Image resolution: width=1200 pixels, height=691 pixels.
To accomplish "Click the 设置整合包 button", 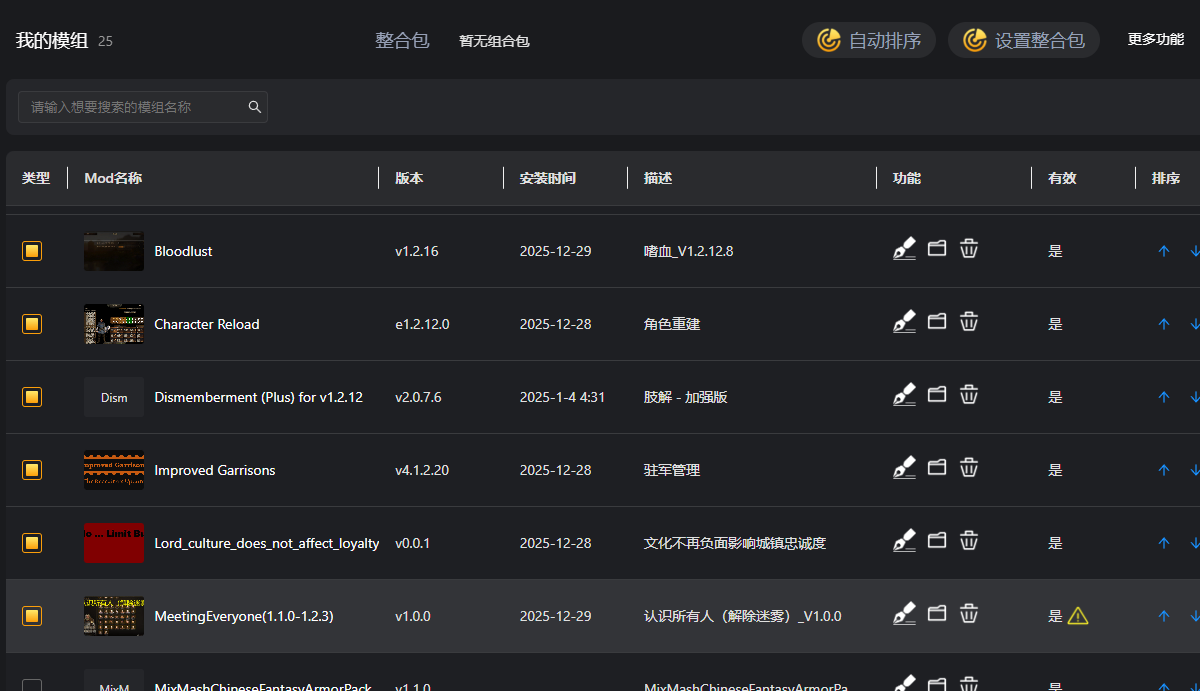I will coord(1023,40).
